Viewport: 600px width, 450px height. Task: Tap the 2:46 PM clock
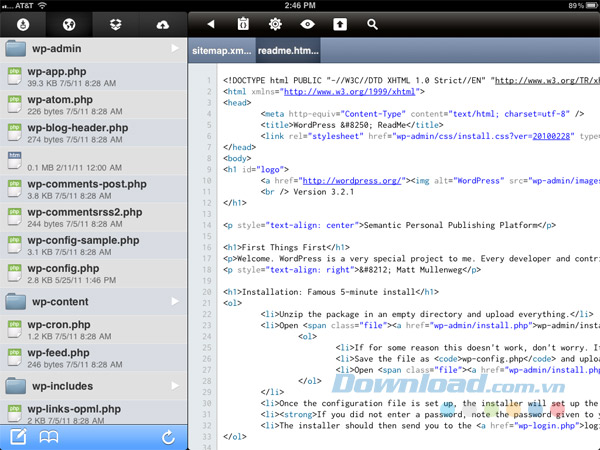pos(300,5)
